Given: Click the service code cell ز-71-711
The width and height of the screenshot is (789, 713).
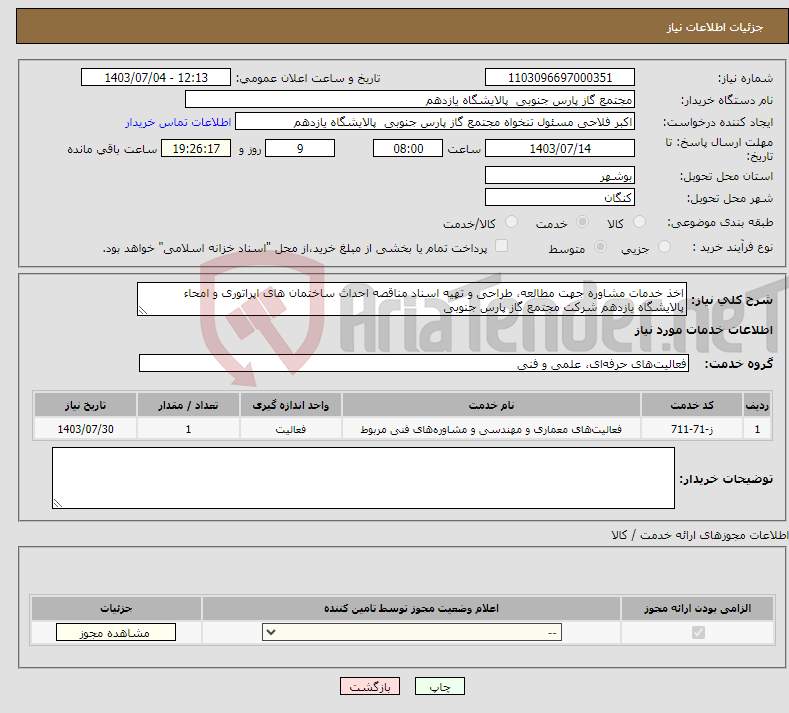Looking at the screenshot, I should [692, 429].
